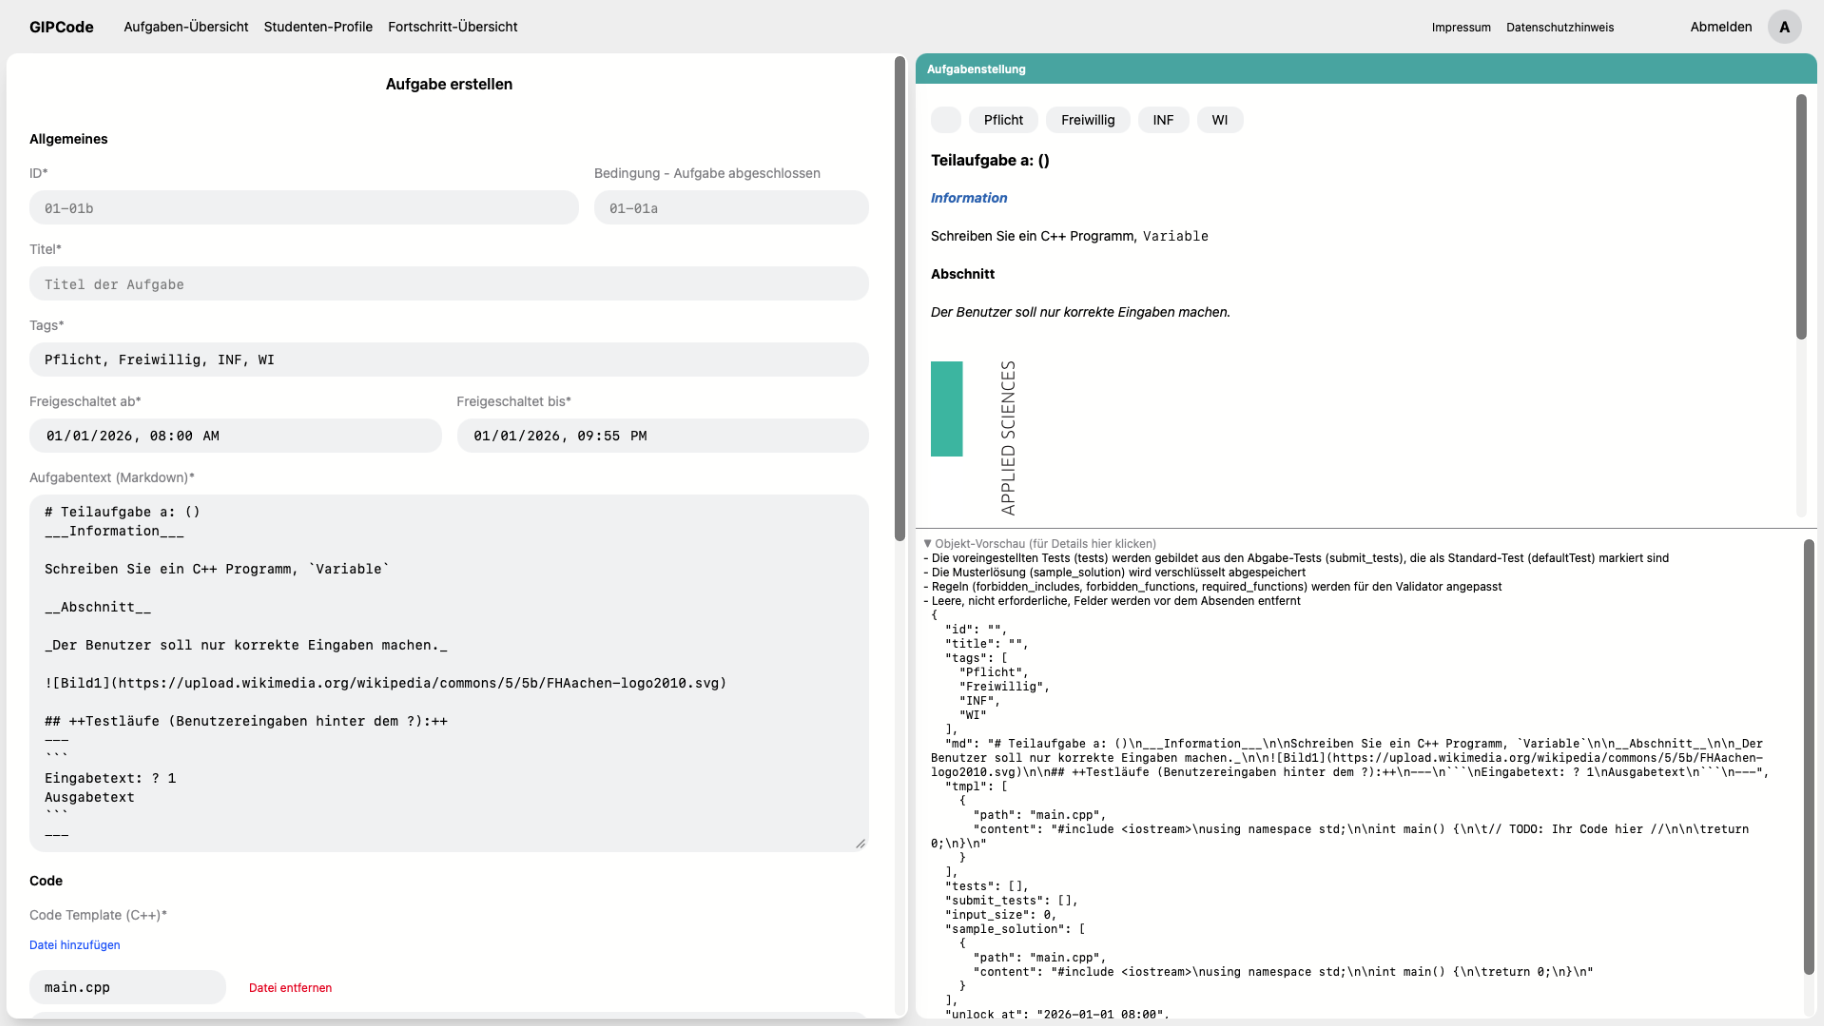Viewport: 1824px width, 1026px height.
Task: Click the 'Code' section heading
Action: pyautogui.click(x=46, y=881)
